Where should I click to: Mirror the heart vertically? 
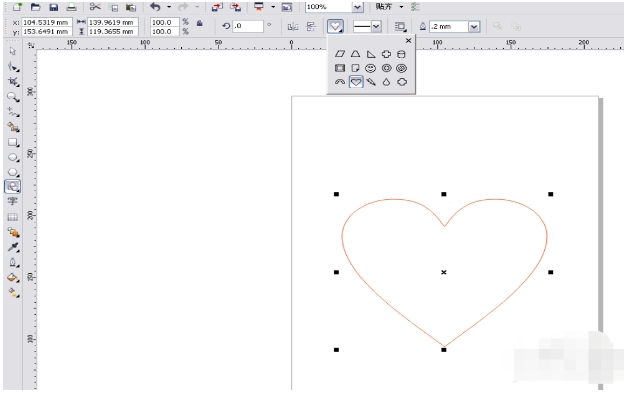[311, 27]
